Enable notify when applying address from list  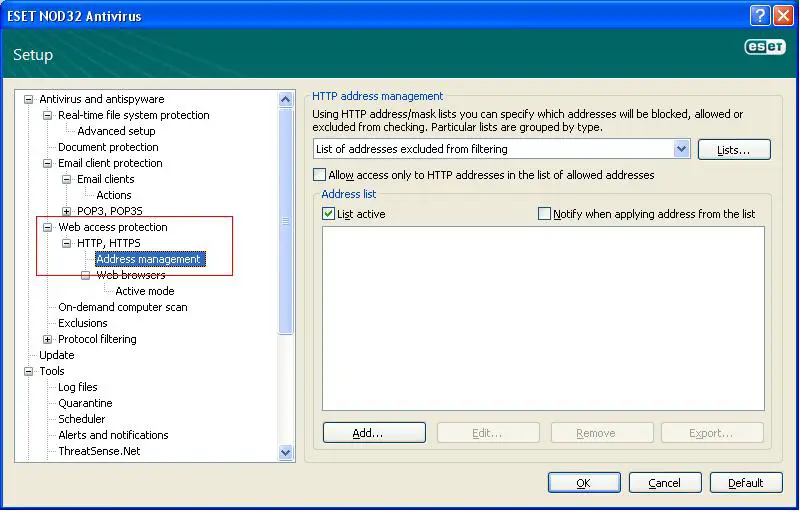tap(544, 214)
